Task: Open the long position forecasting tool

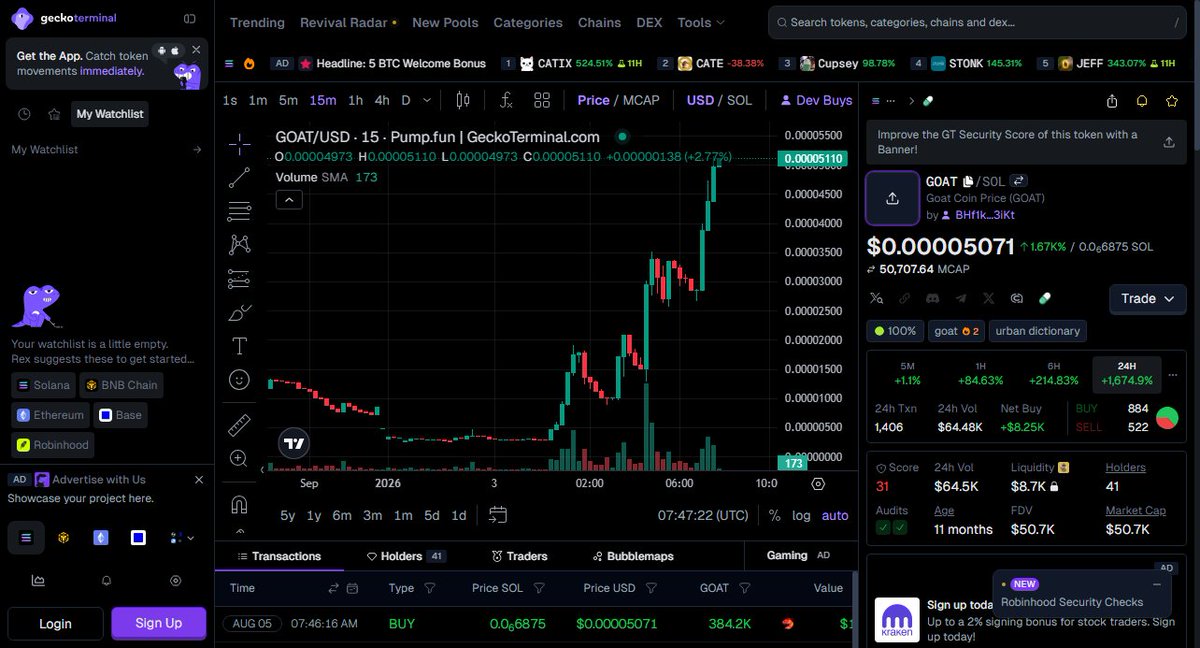Action: click(x=239, y=278)
